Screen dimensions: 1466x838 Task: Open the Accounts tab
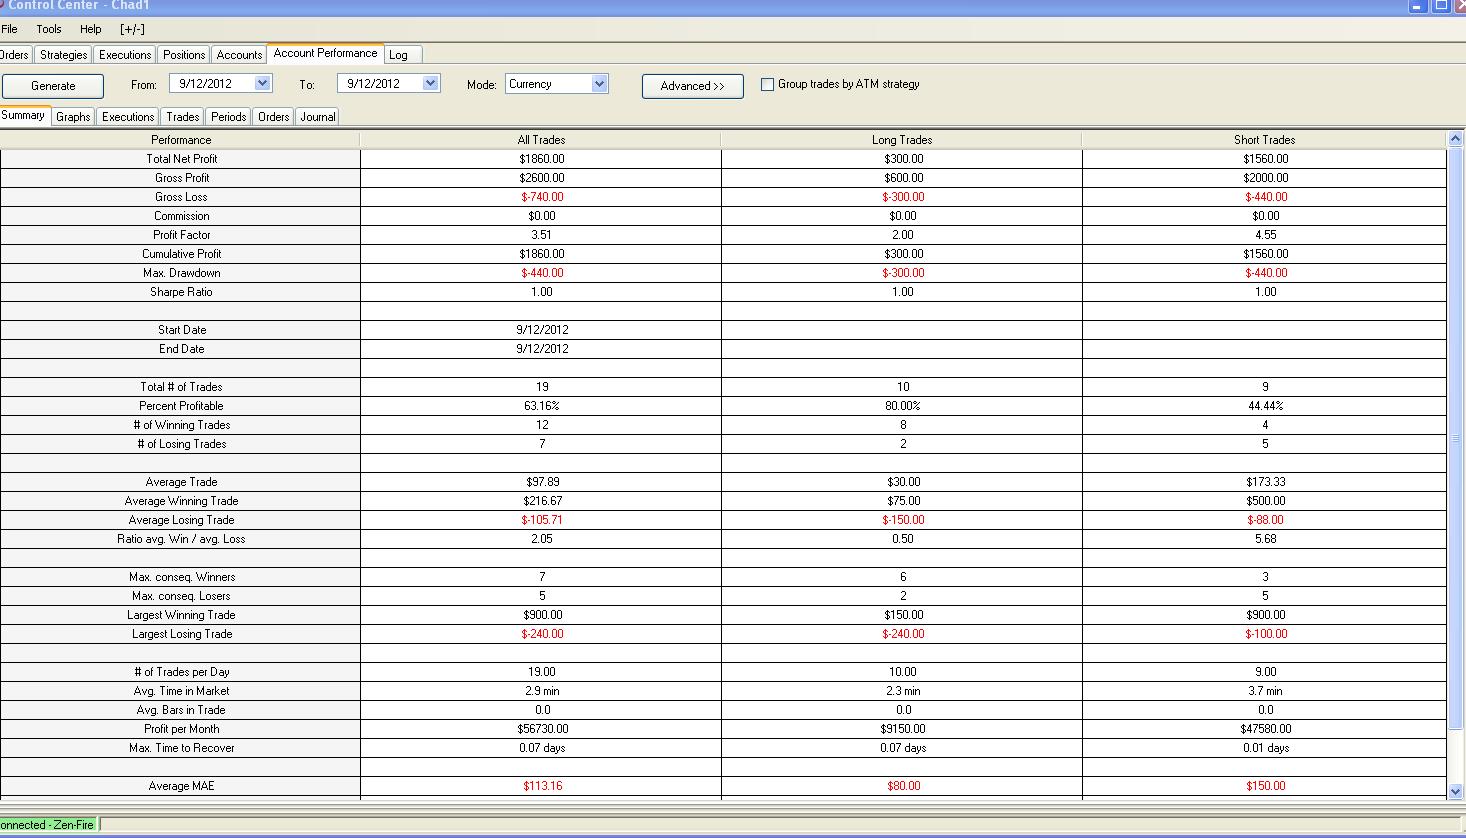coord(239,55)
